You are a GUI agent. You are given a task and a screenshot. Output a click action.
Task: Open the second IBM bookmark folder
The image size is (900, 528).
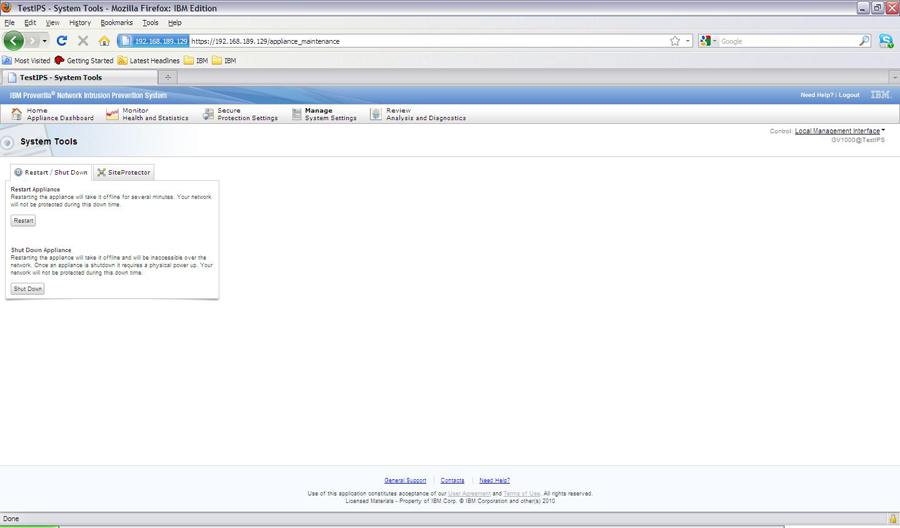224,60
